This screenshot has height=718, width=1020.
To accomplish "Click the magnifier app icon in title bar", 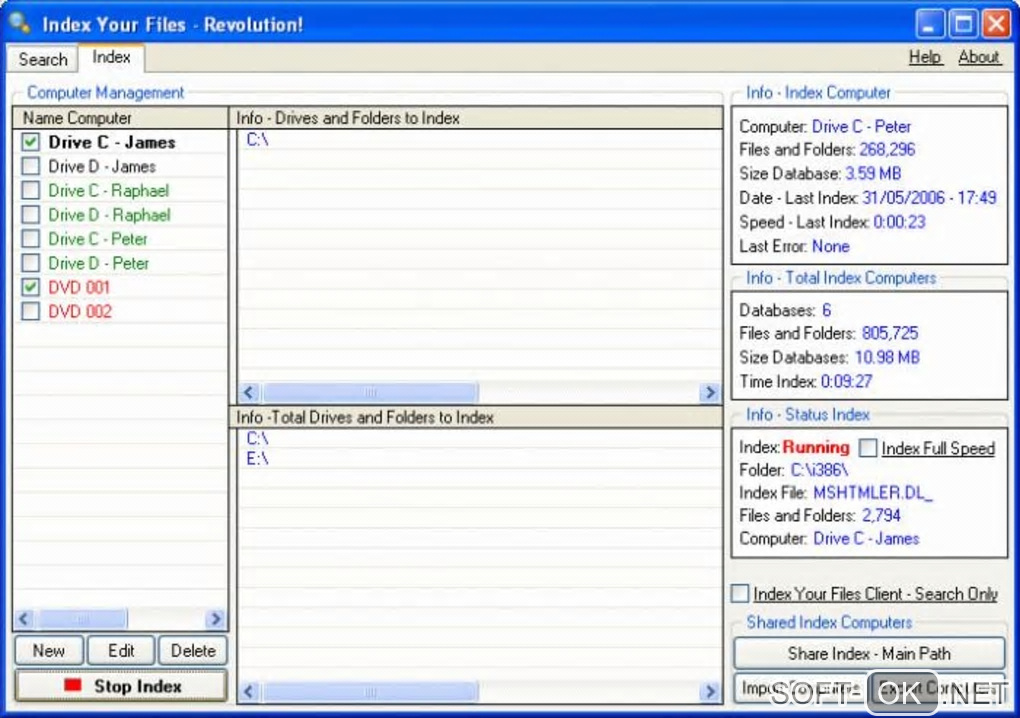I will click(20, 23).
